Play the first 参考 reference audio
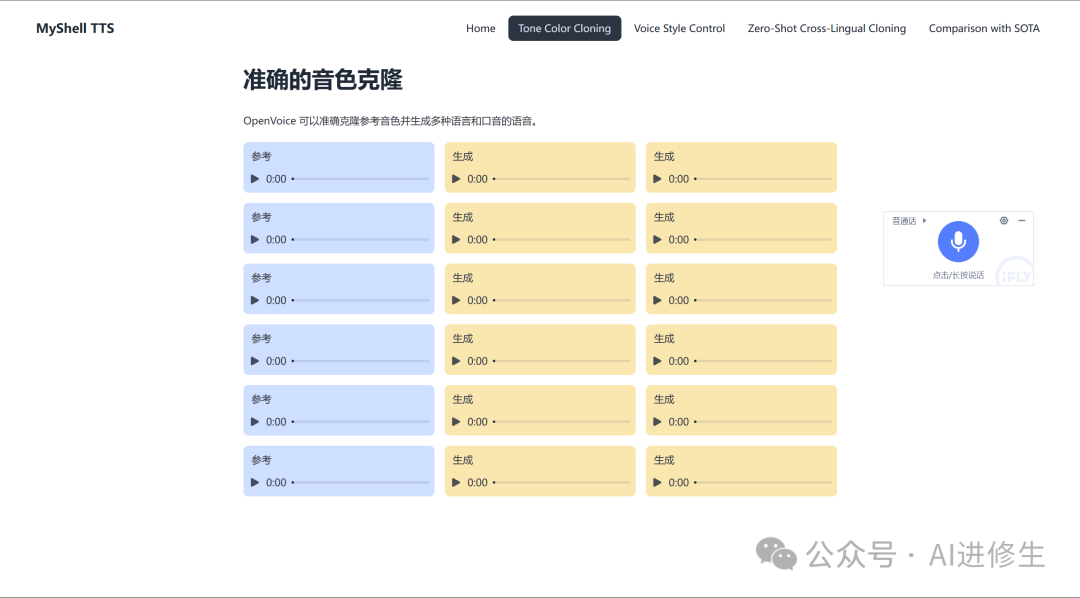The height and width of the screenshot is (598, 1080). (255, 179)
